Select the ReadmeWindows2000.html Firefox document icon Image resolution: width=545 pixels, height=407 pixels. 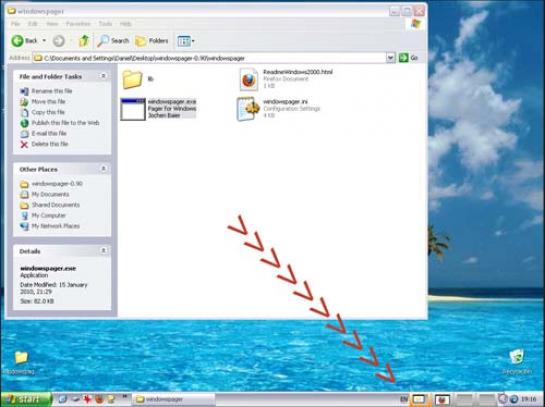pos(249,80)
